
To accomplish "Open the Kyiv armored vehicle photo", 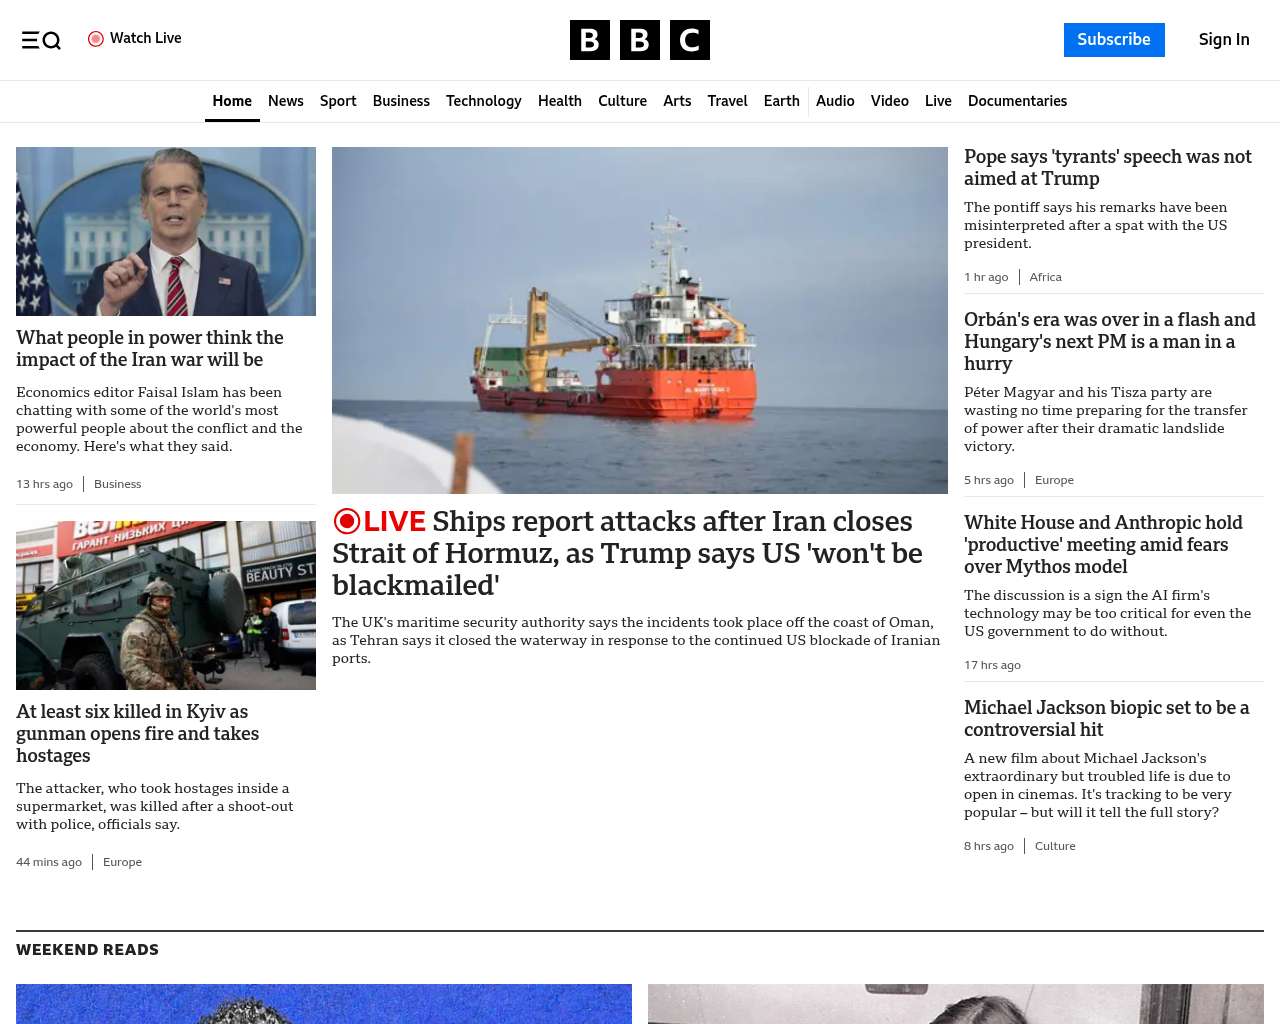I will pyautogui.click(x=166, y=605).
